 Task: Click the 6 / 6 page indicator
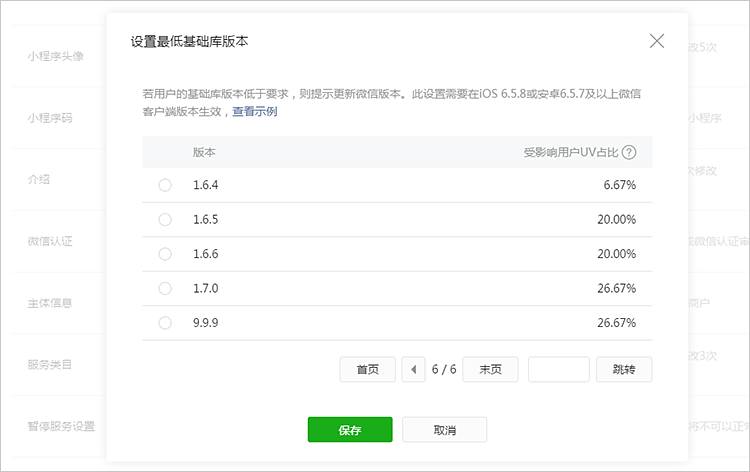coord(444,369)
